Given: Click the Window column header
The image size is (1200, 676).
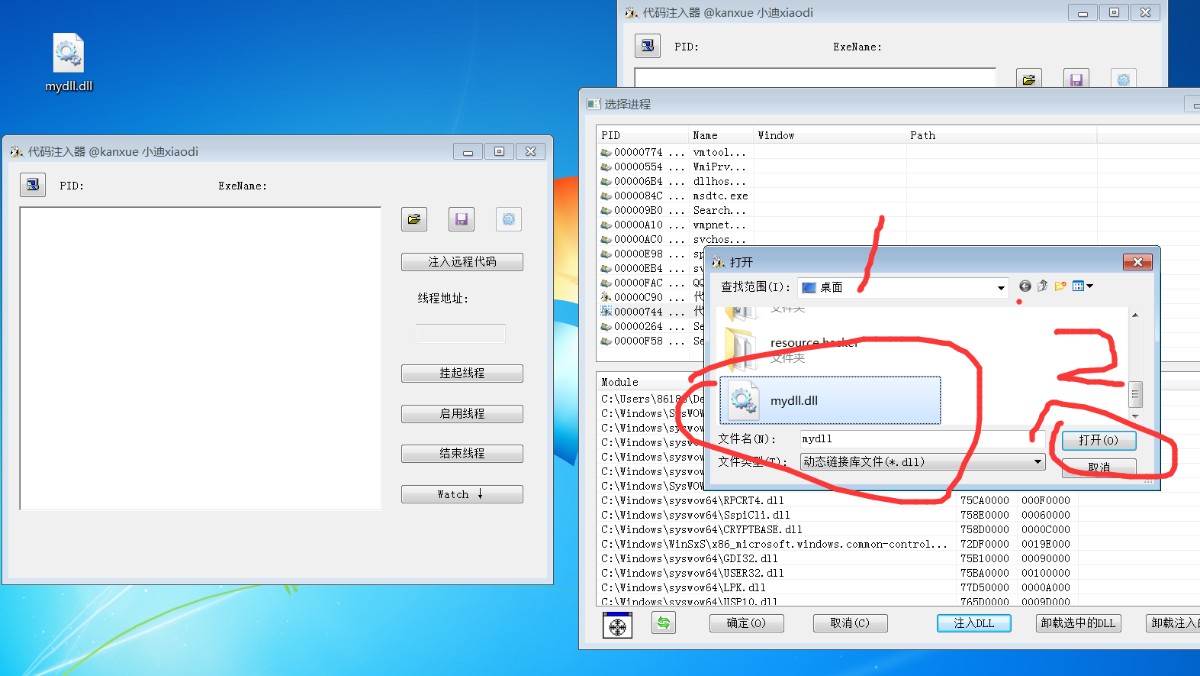Looking at the screenshot, I should point(830,135).
